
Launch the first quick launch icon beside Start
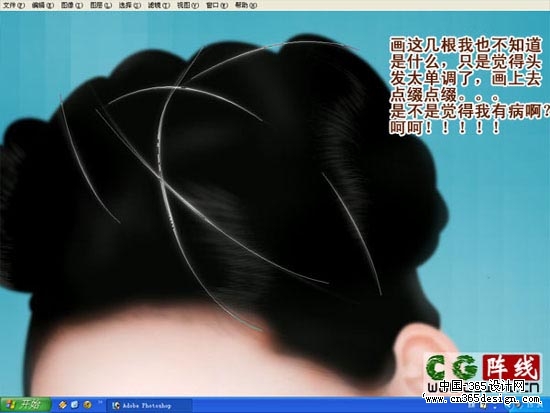tap(63, 405)
